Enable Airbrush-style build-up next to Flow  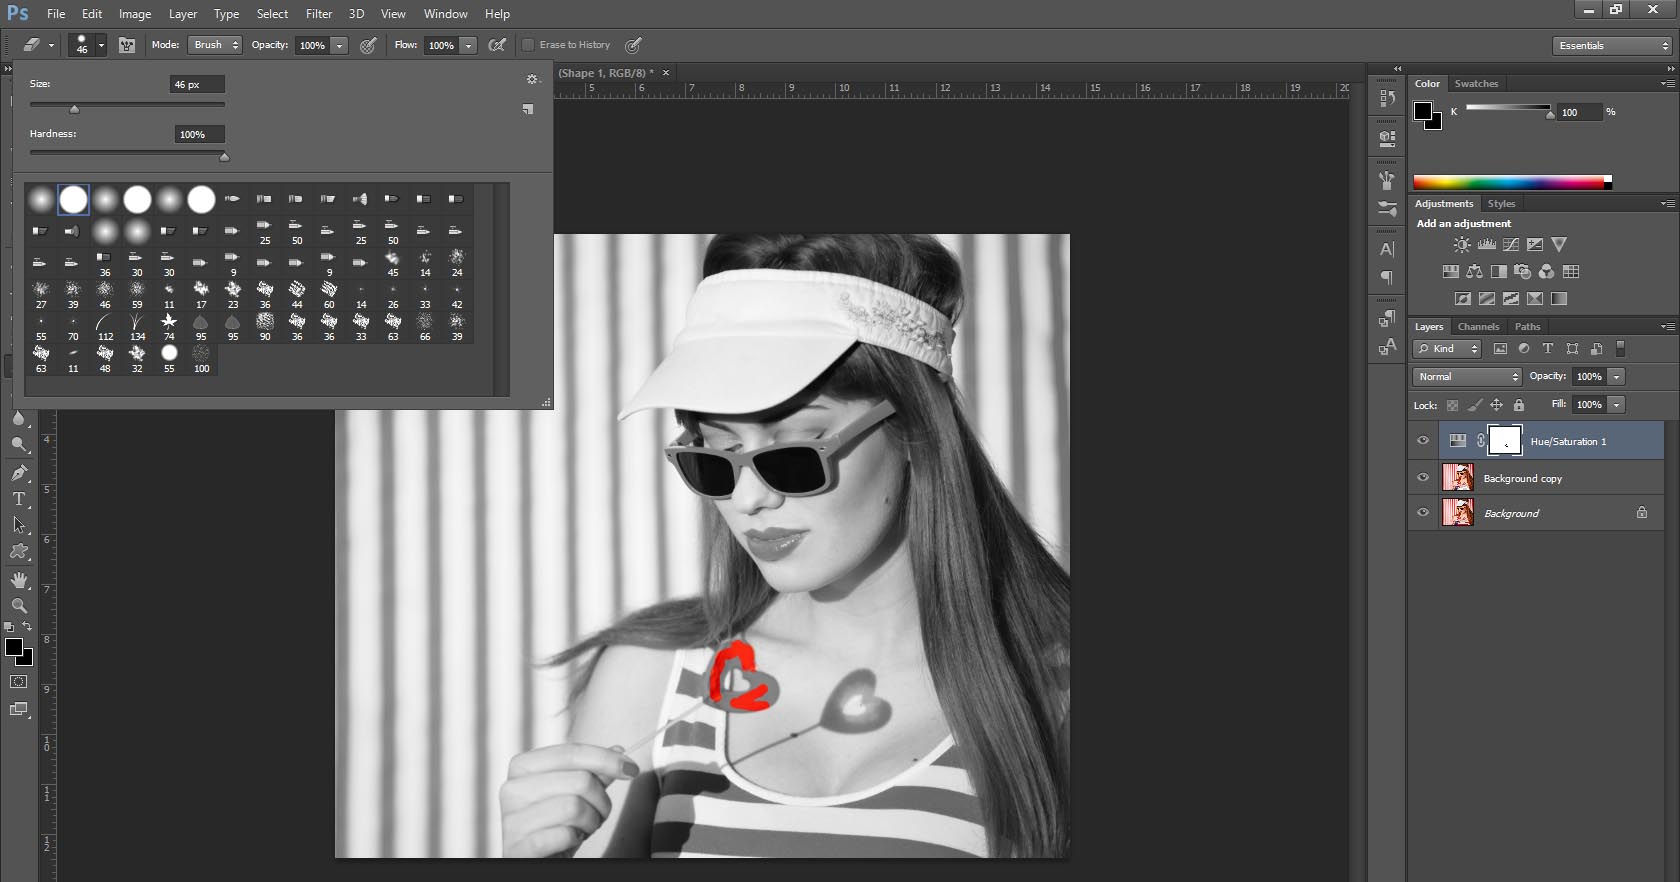497,45
